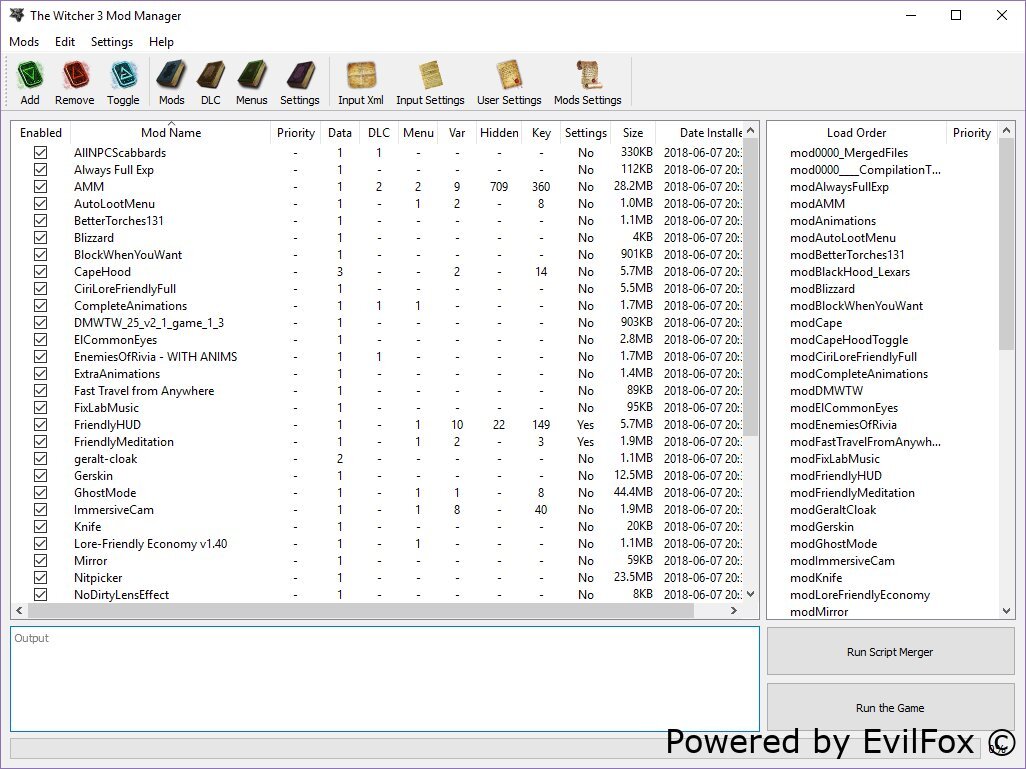The width and height of the screenshot is (1026, 769).
Task: Toggle the AMM mod checkbox
Action: click(41, 187)
